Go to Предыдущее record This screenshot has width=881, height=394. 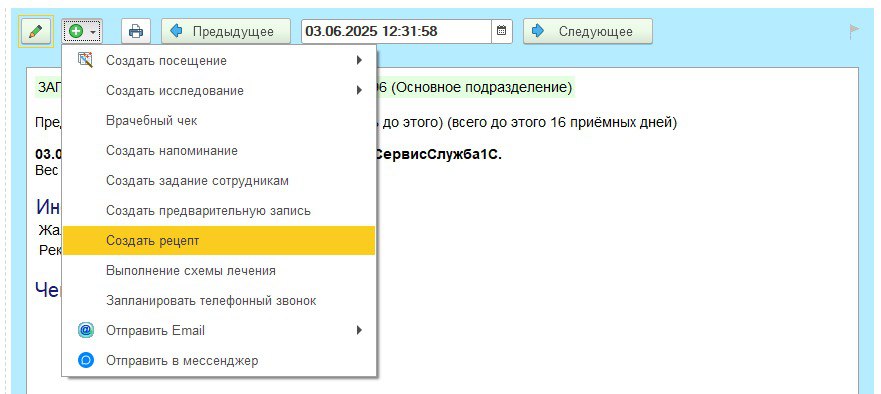coord(226,31)
